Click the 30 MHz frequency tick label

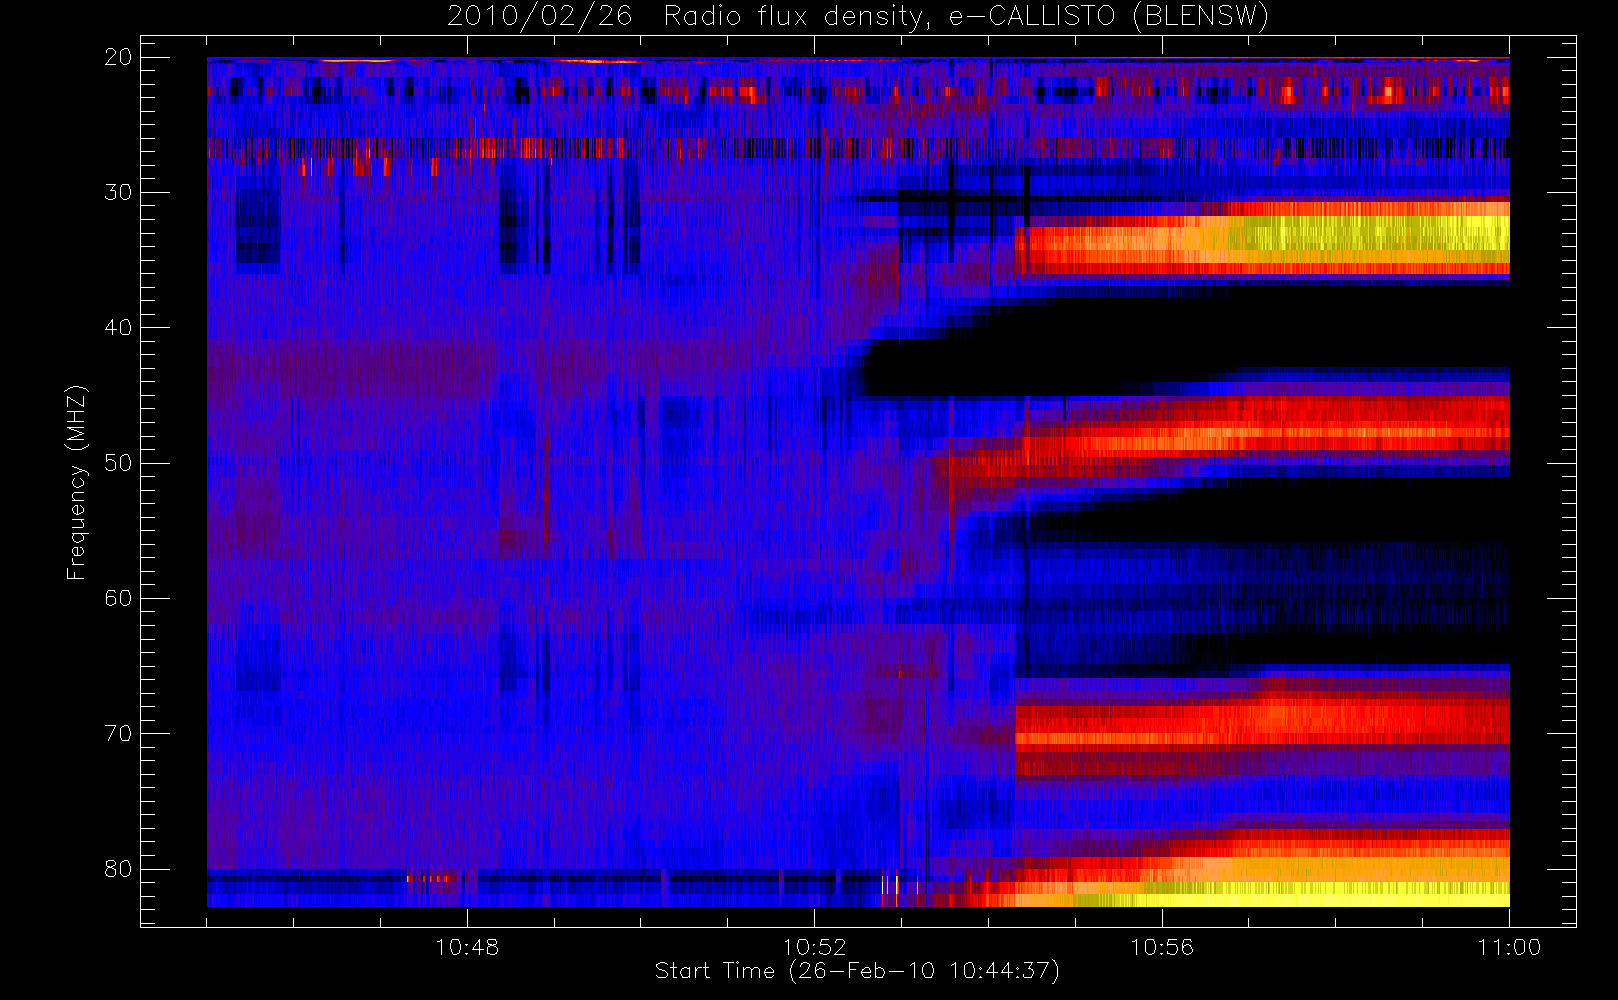[118, 192]
